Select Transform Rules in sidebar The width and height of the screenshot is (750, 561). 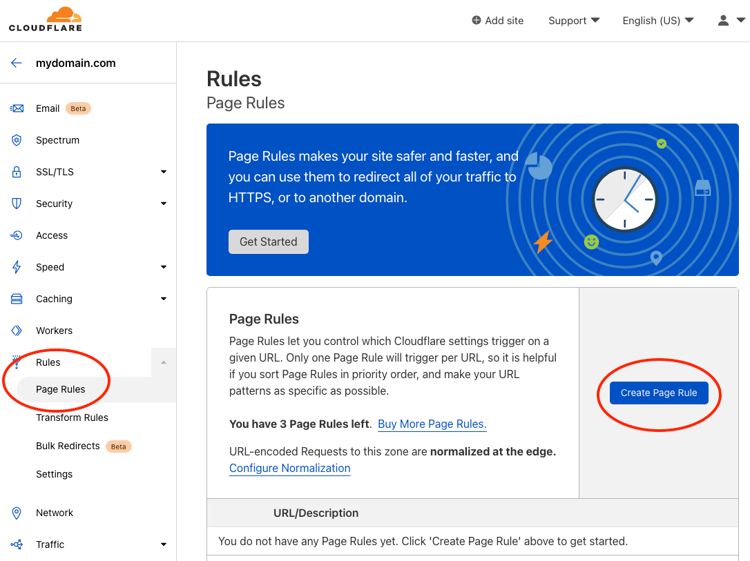pyautogui.click(x=72, y=418)
